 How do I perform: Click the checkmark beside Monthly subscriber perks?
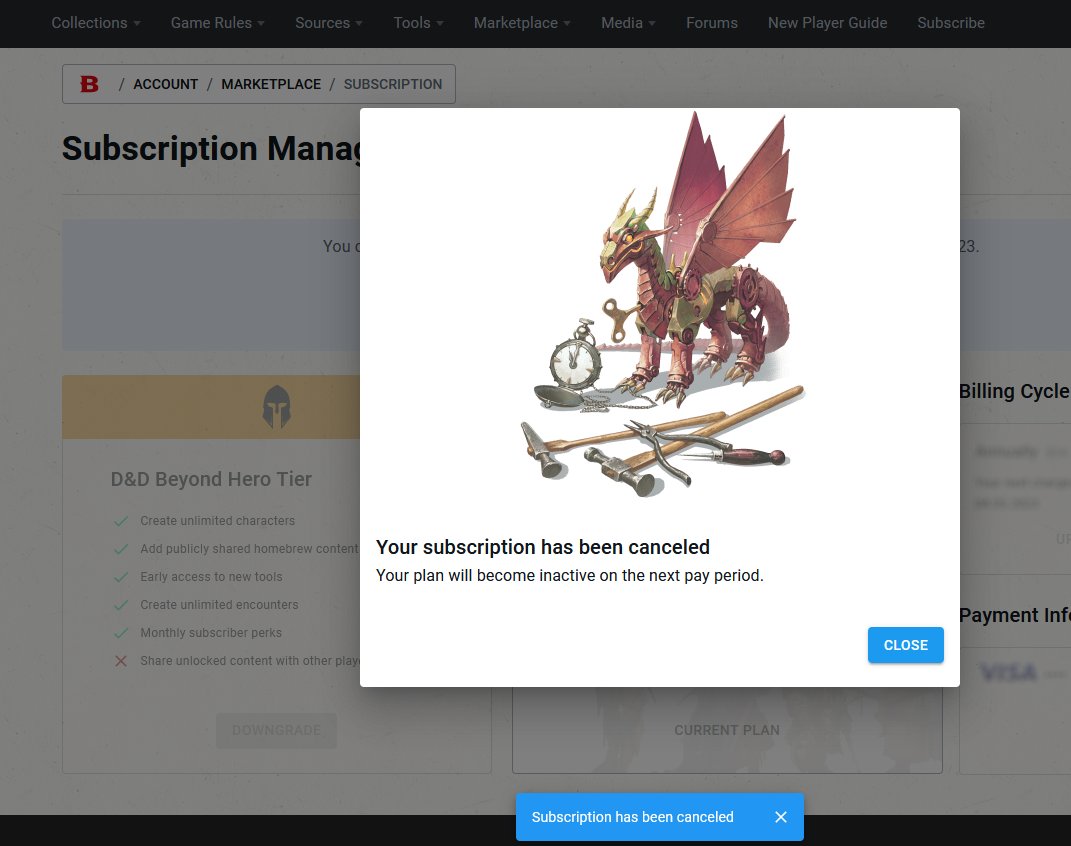click(121, 633)
